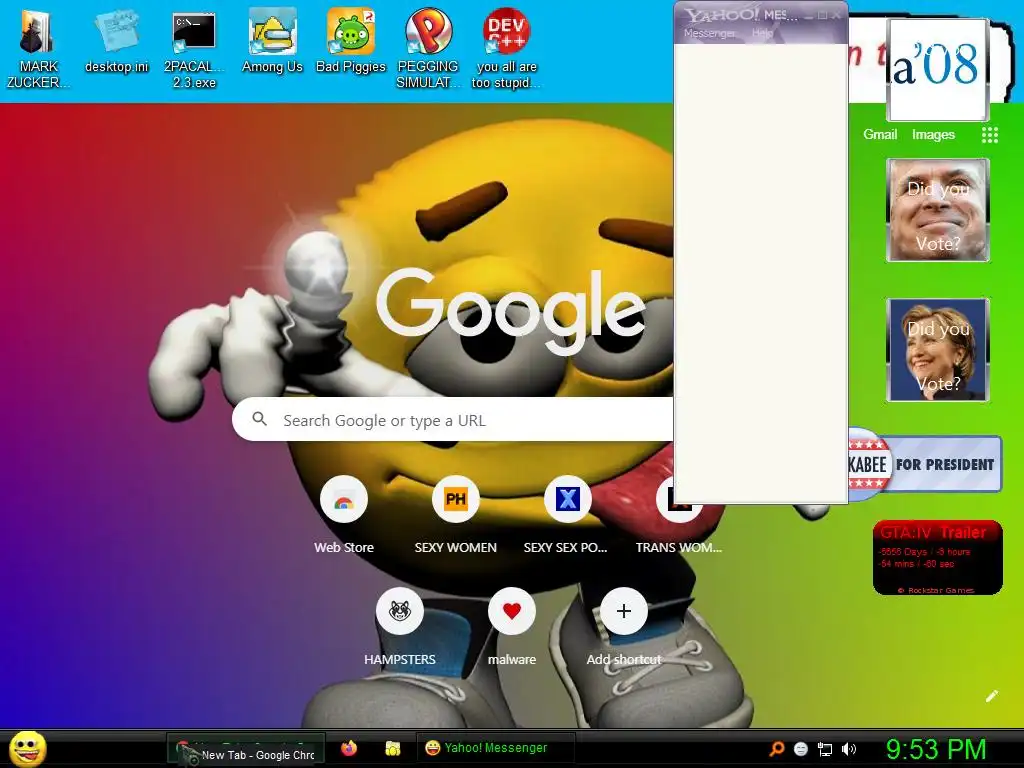Open the Messenger menu in Yahoo! Messenger
The width and height of the screenshot is (1024, 768).
709,33
